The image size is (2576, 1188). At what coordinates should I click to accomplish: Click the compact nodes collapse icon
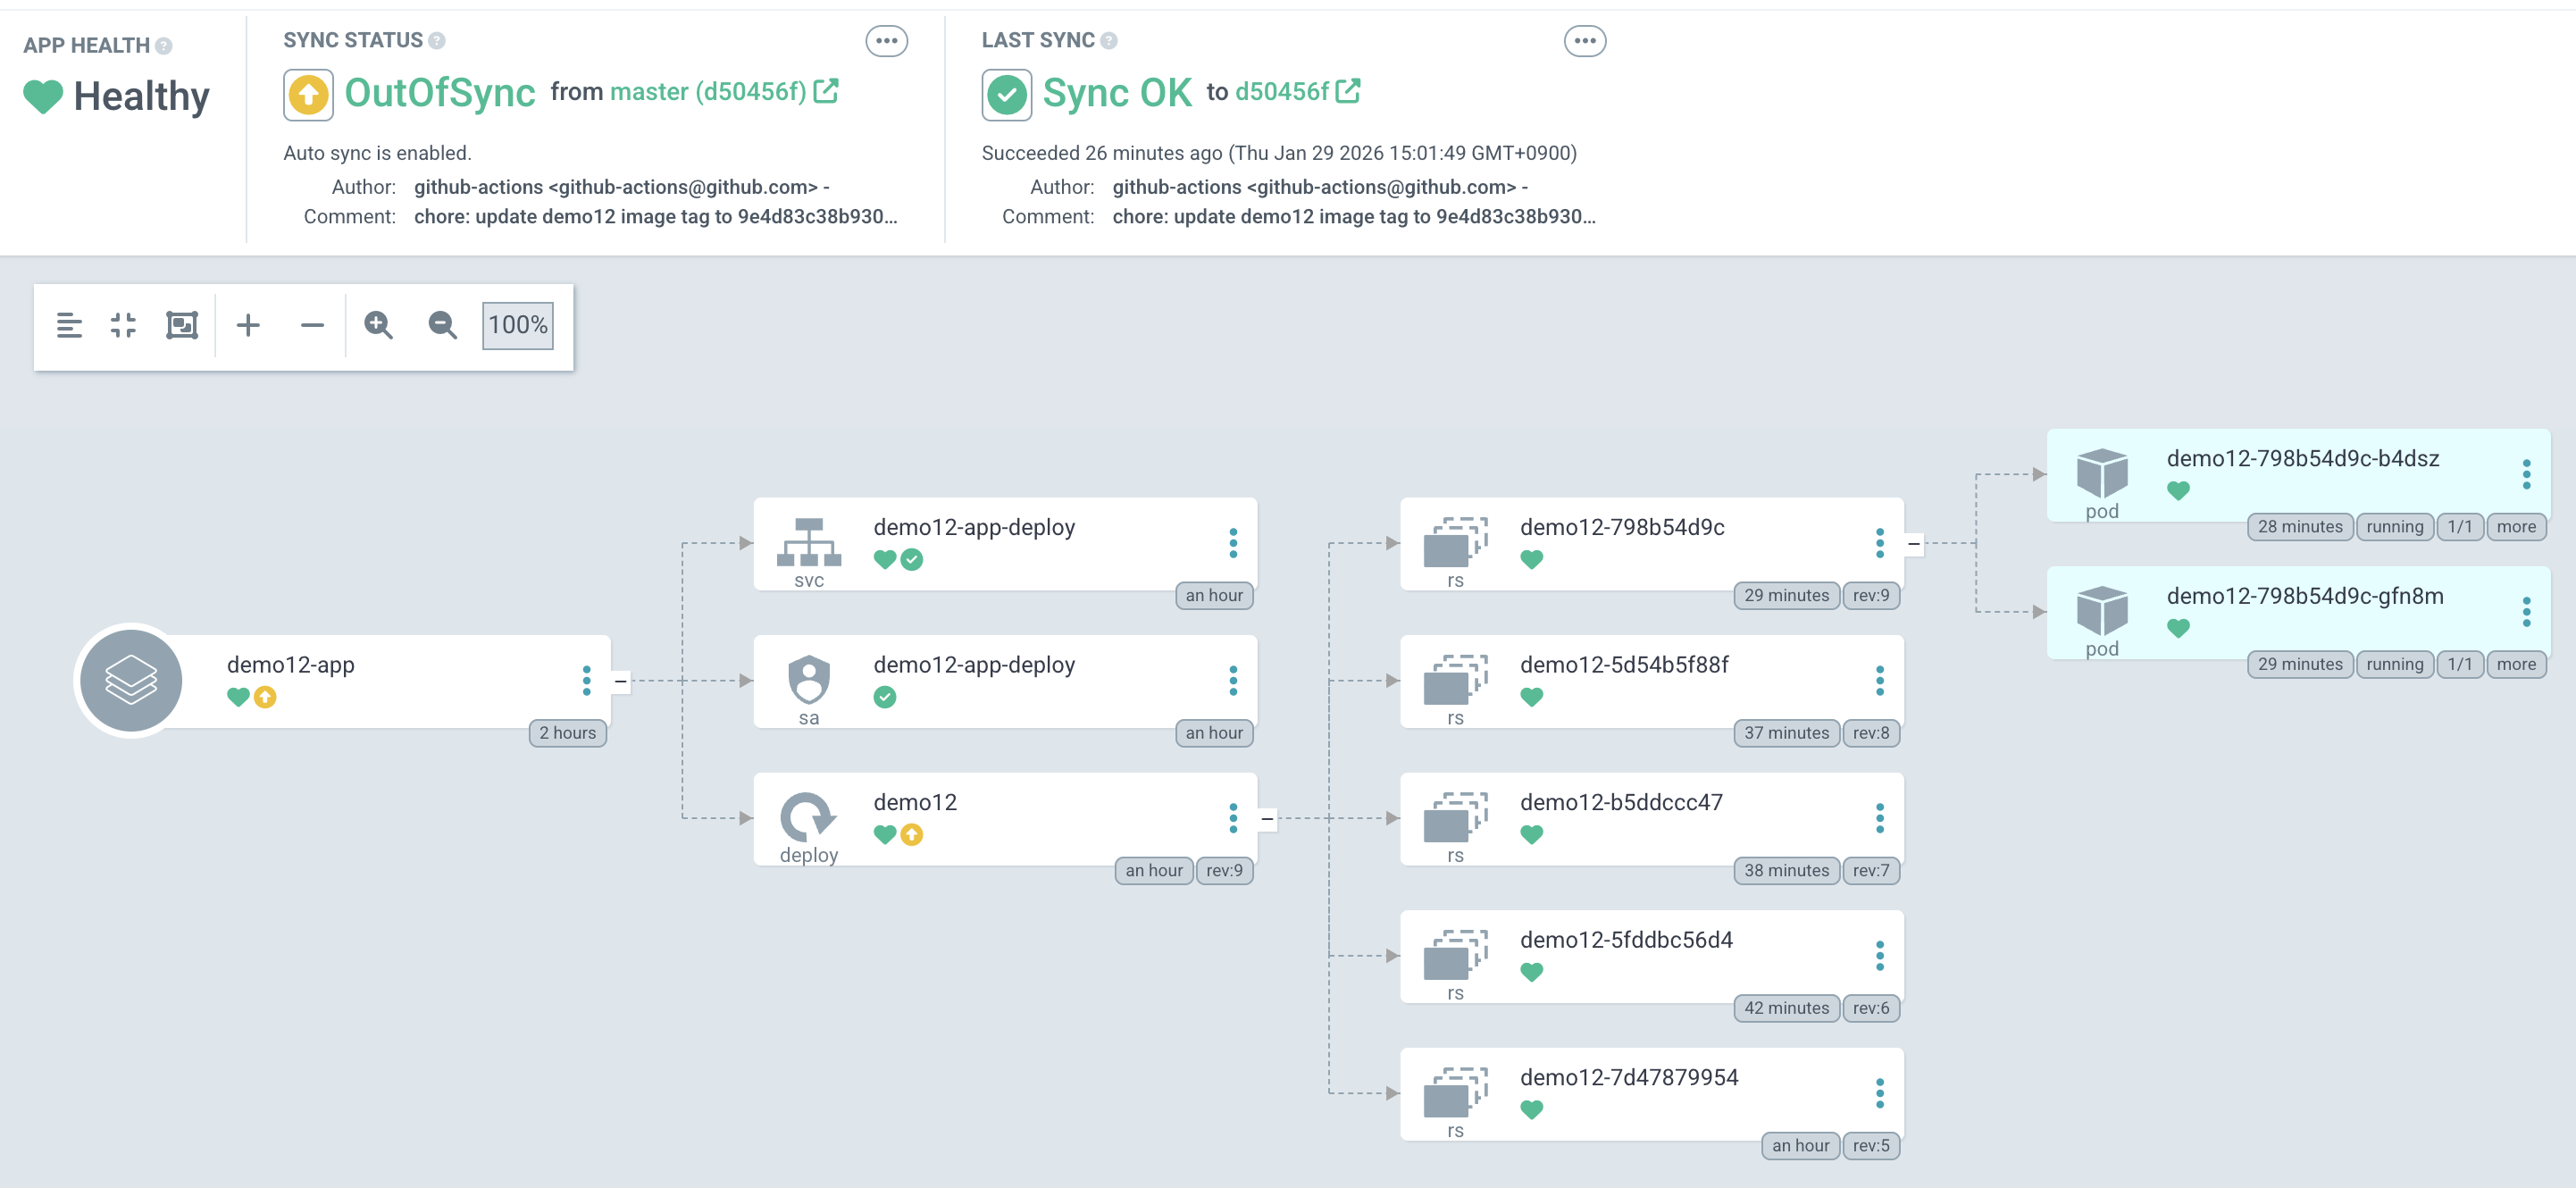coord(123,325)
